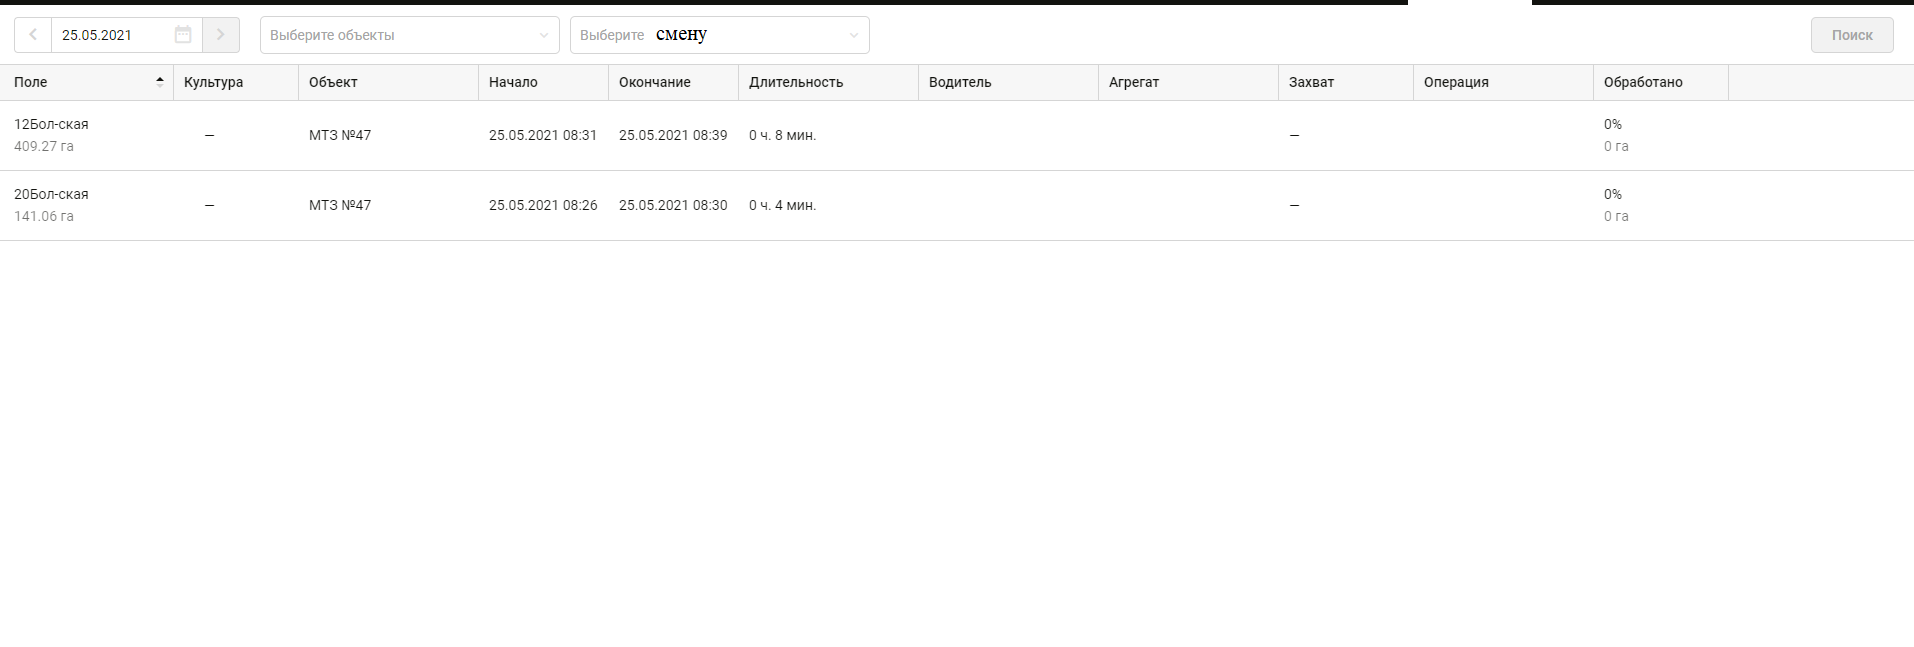The image size is (1914, 647).
Task: Click the Культура column header
Action: tap(214, 82)
